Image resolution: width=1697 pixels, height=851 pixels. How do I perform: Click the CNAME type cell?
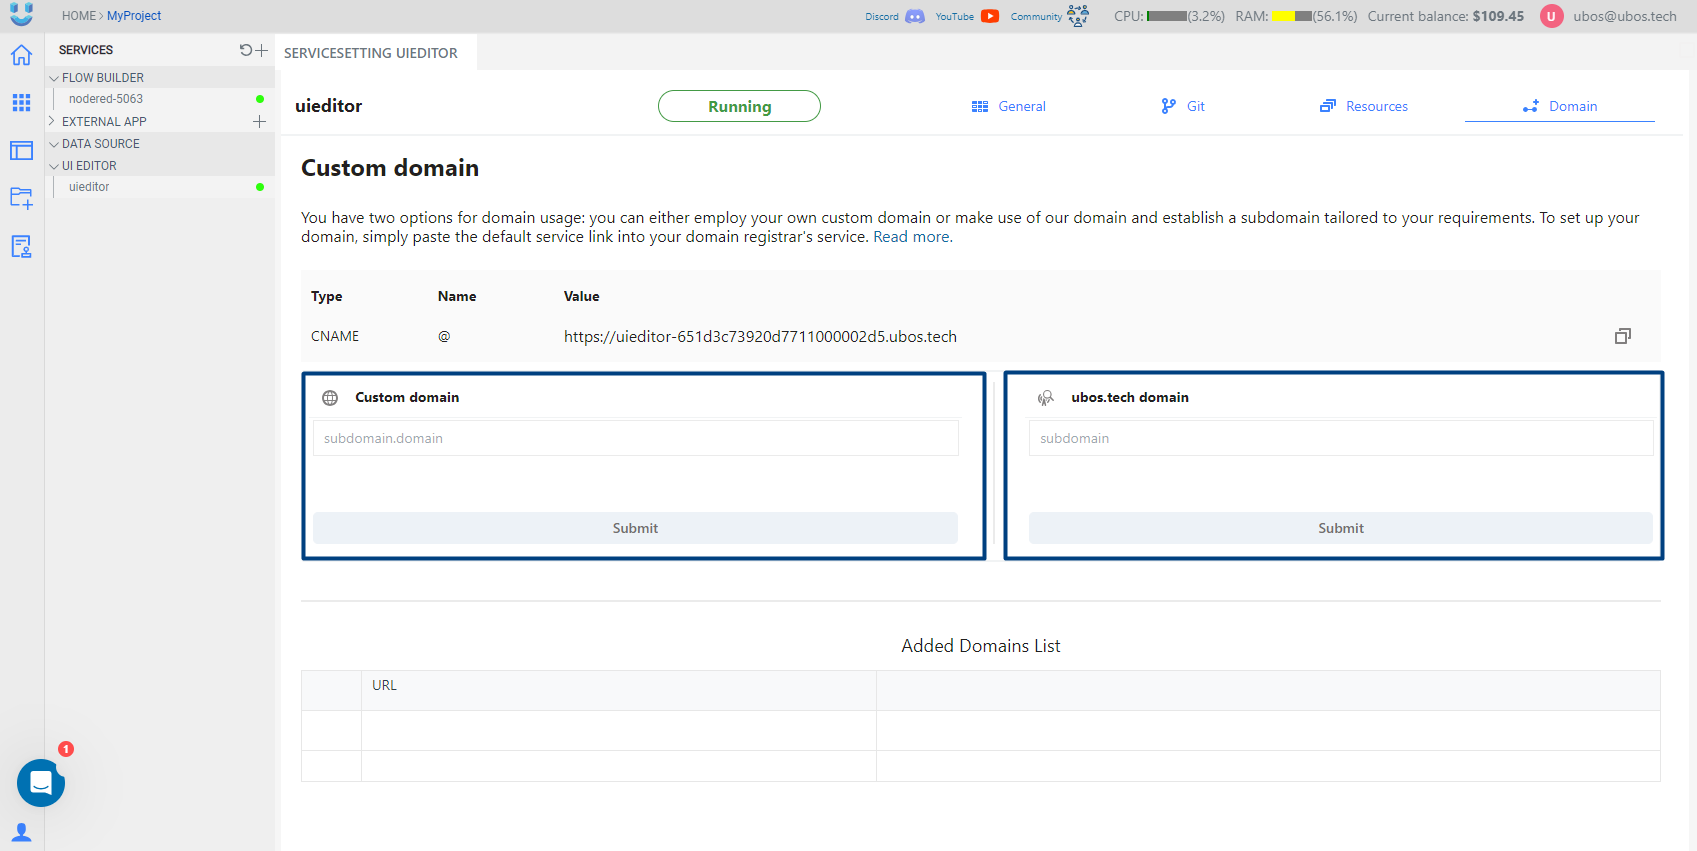[335, 336]
